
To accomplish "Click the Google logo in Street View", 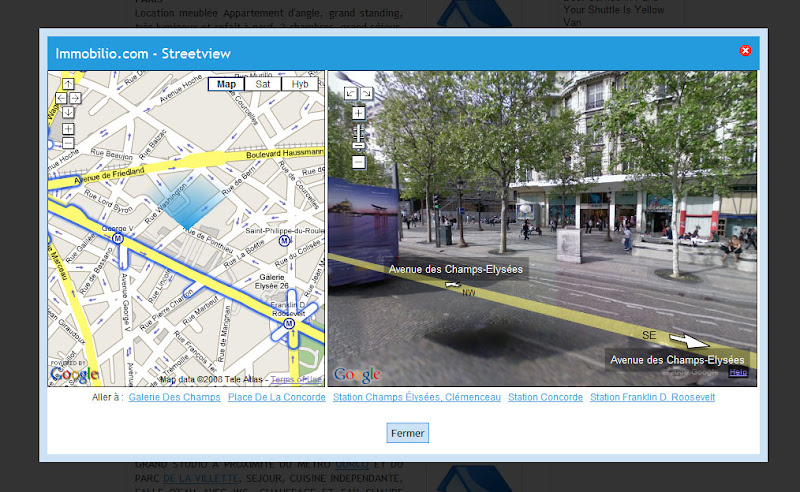I will 357,375.
